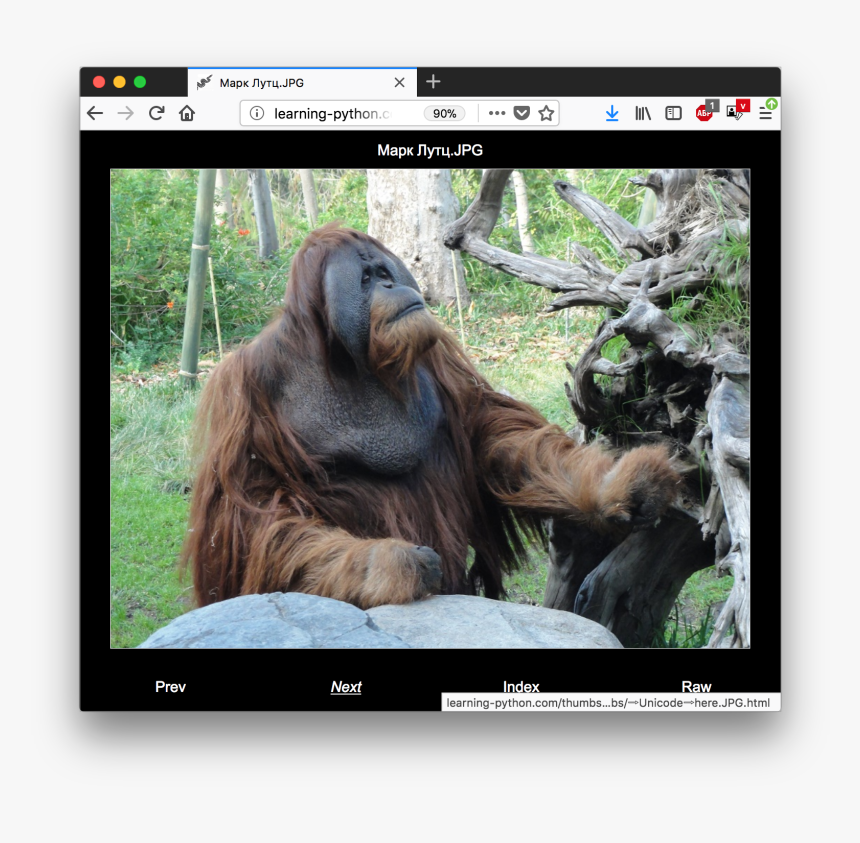This screenshot has width=860, height=843.
Task: Open the Index link
Action: coord(521,687)
